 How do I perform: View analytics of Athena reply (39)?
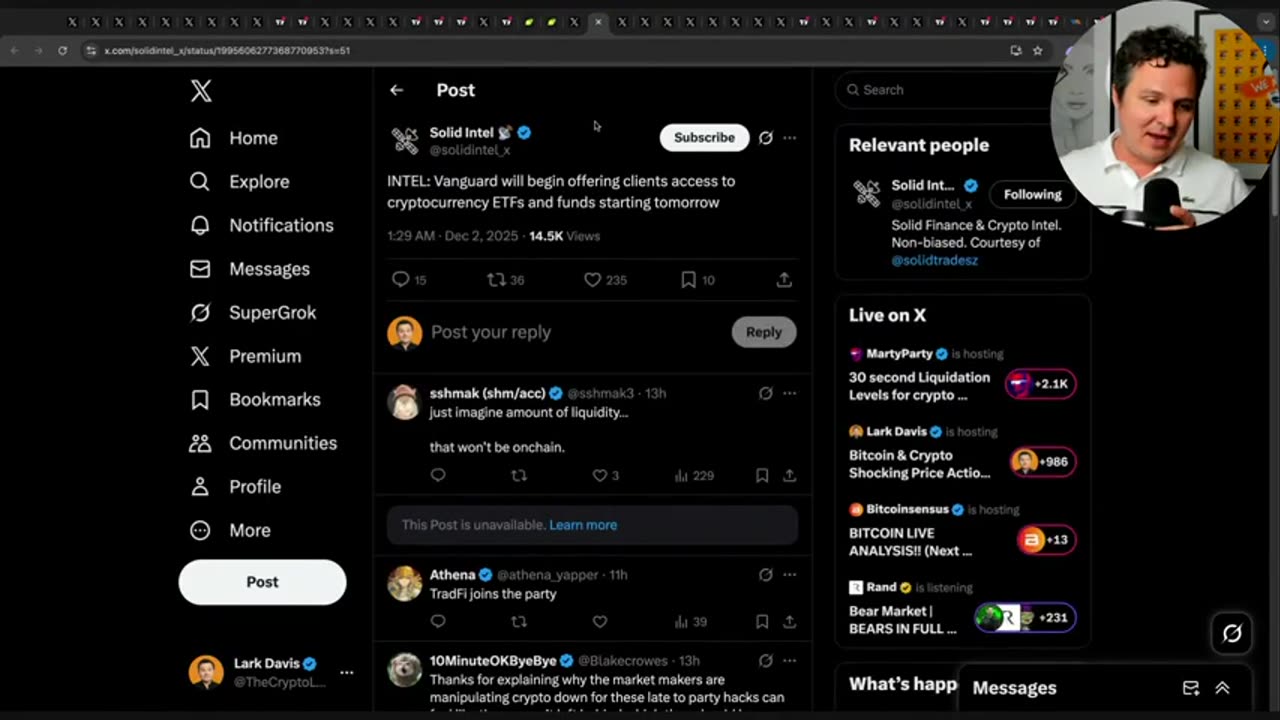click(x=691, y=622)
